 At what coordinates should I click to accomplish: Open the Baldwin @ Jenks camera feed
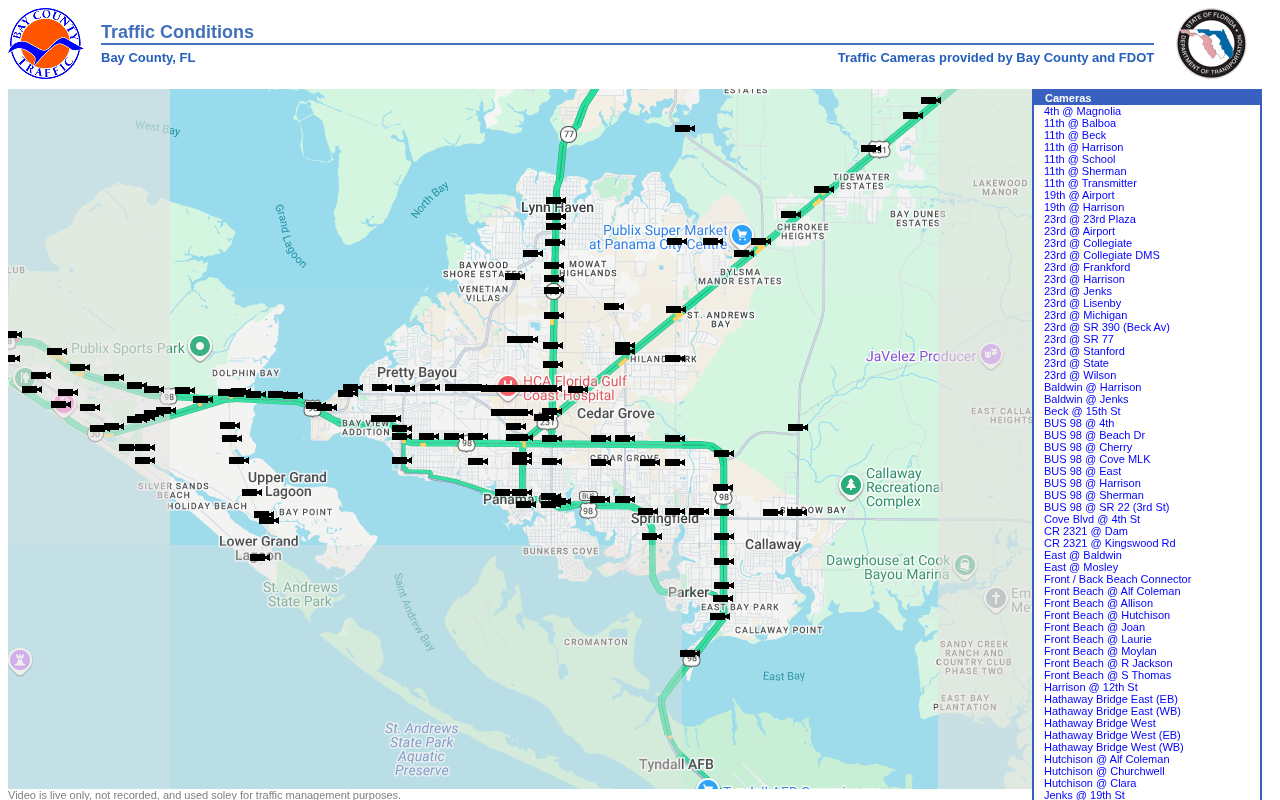[1086, 399]
